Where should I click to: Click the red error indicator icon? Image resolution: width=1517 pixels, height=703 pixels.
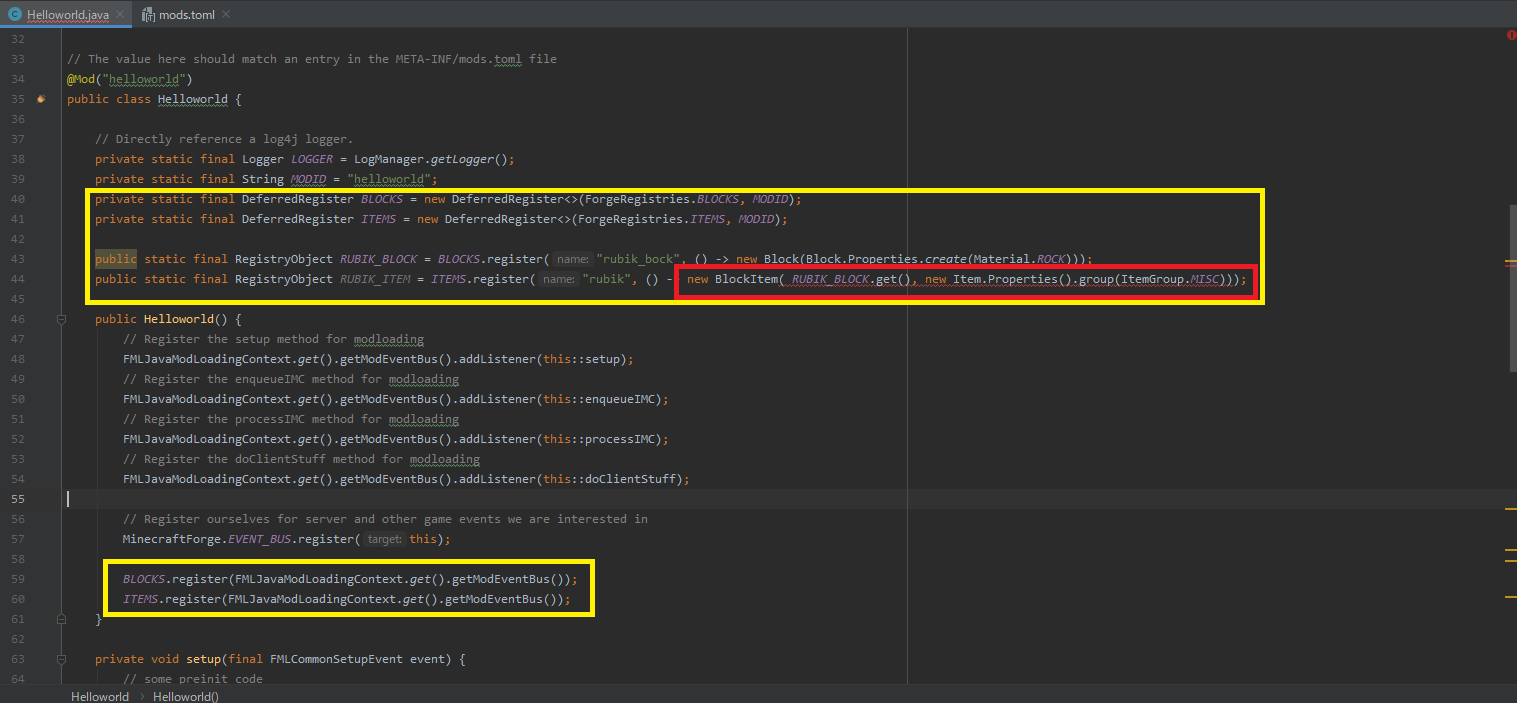coord(1510,35)
